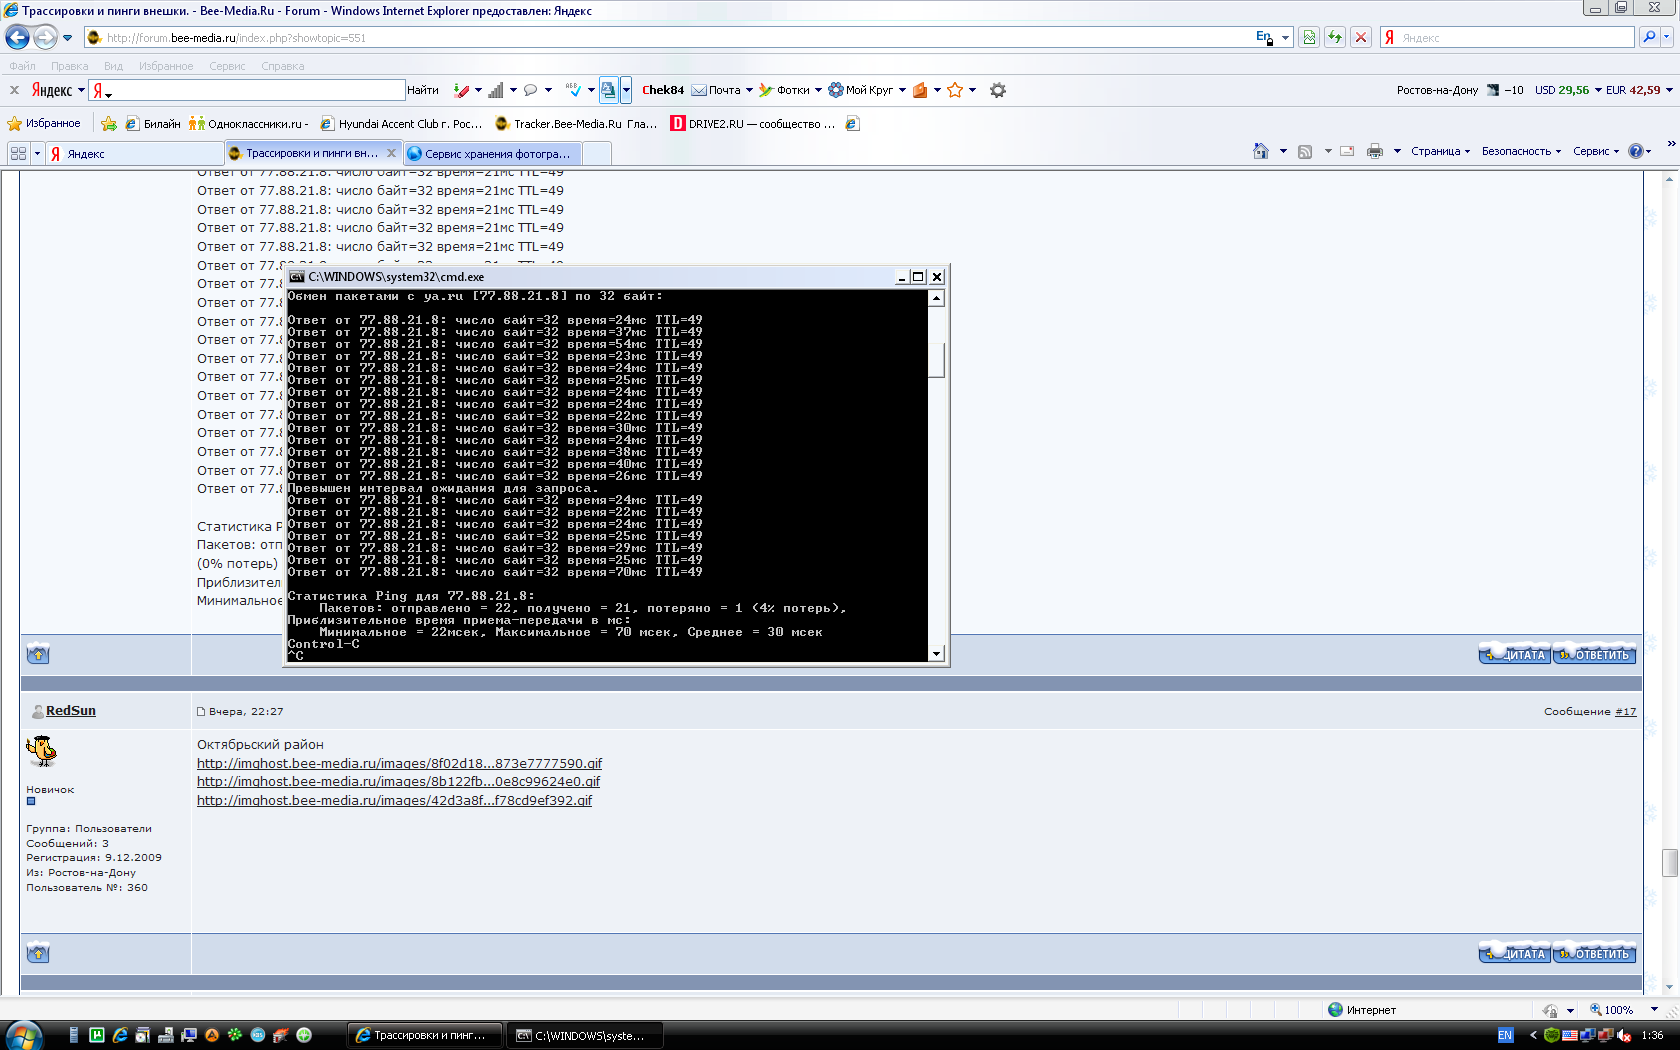Close the Yandex toolbar with the X
This screenshot has height=1050, width=1680.
pyautogui.click(x=14, y=90)
